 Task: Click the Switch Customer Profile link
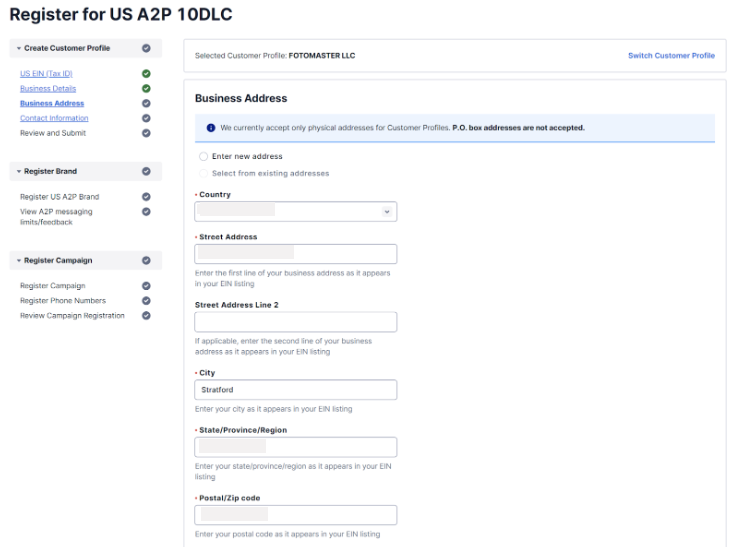point(671,55)
